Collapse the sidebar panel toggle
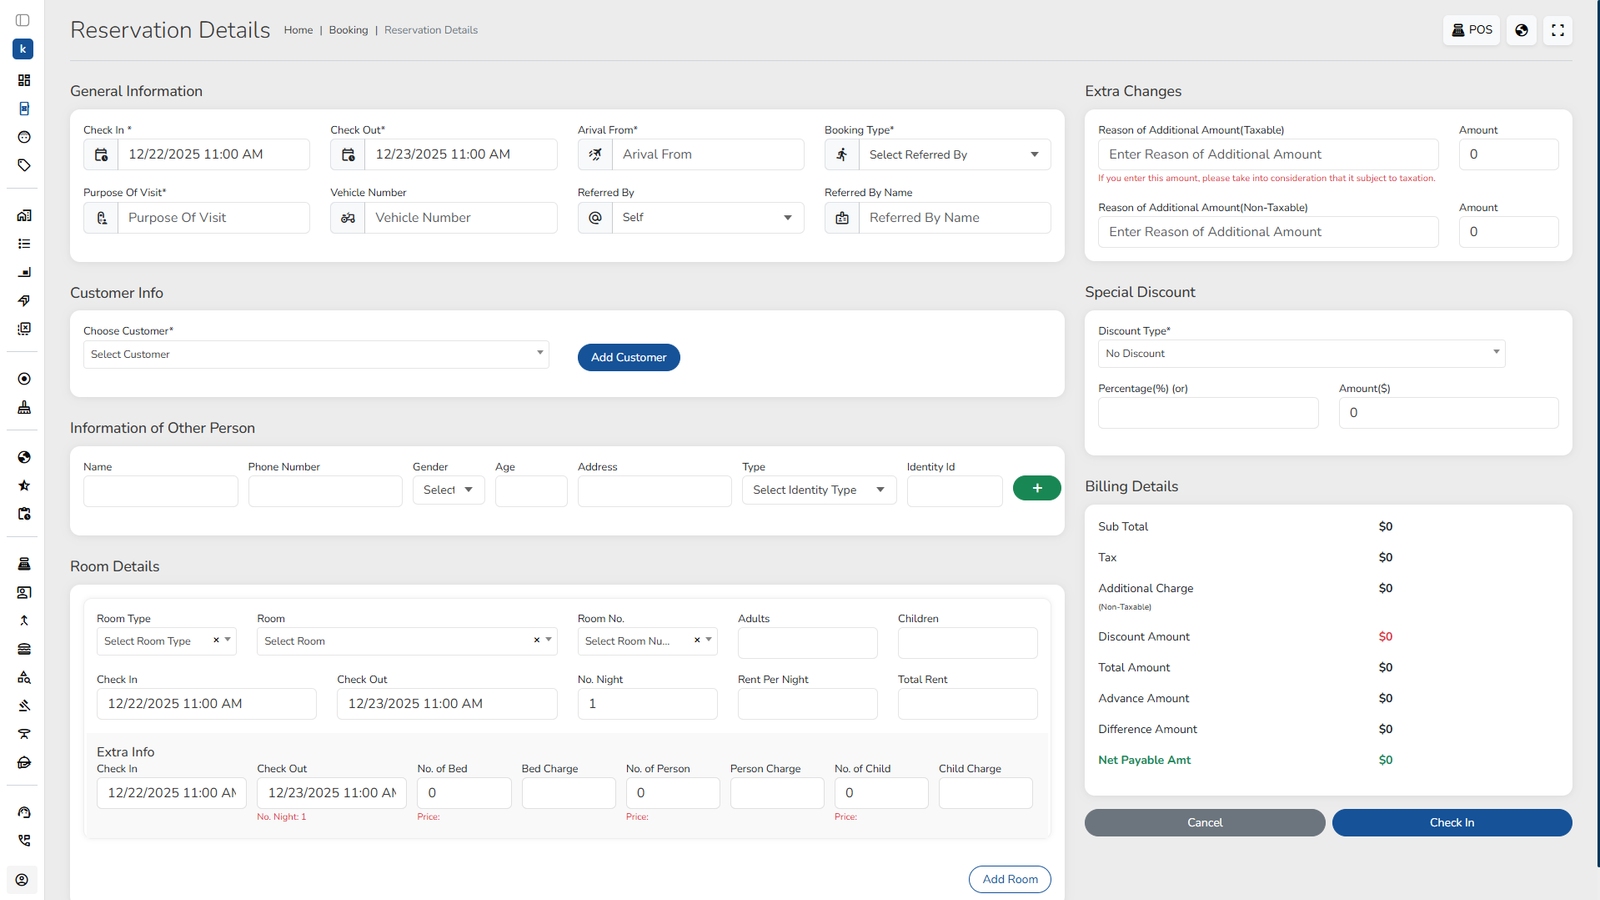The image size is (1600, 900). (x=23, y=20)
